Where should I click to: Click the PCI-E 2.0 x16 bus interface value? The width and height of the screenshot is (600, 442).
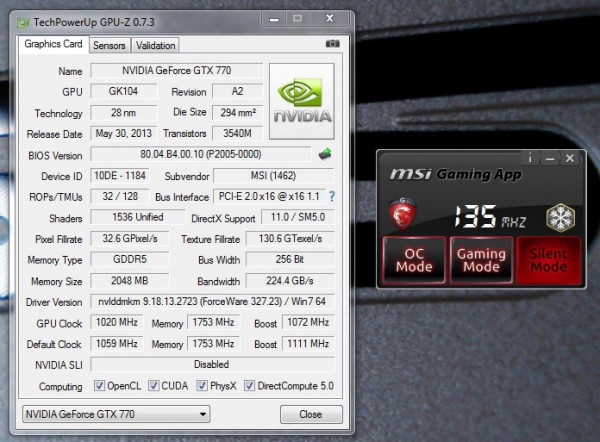coord(269,196)
